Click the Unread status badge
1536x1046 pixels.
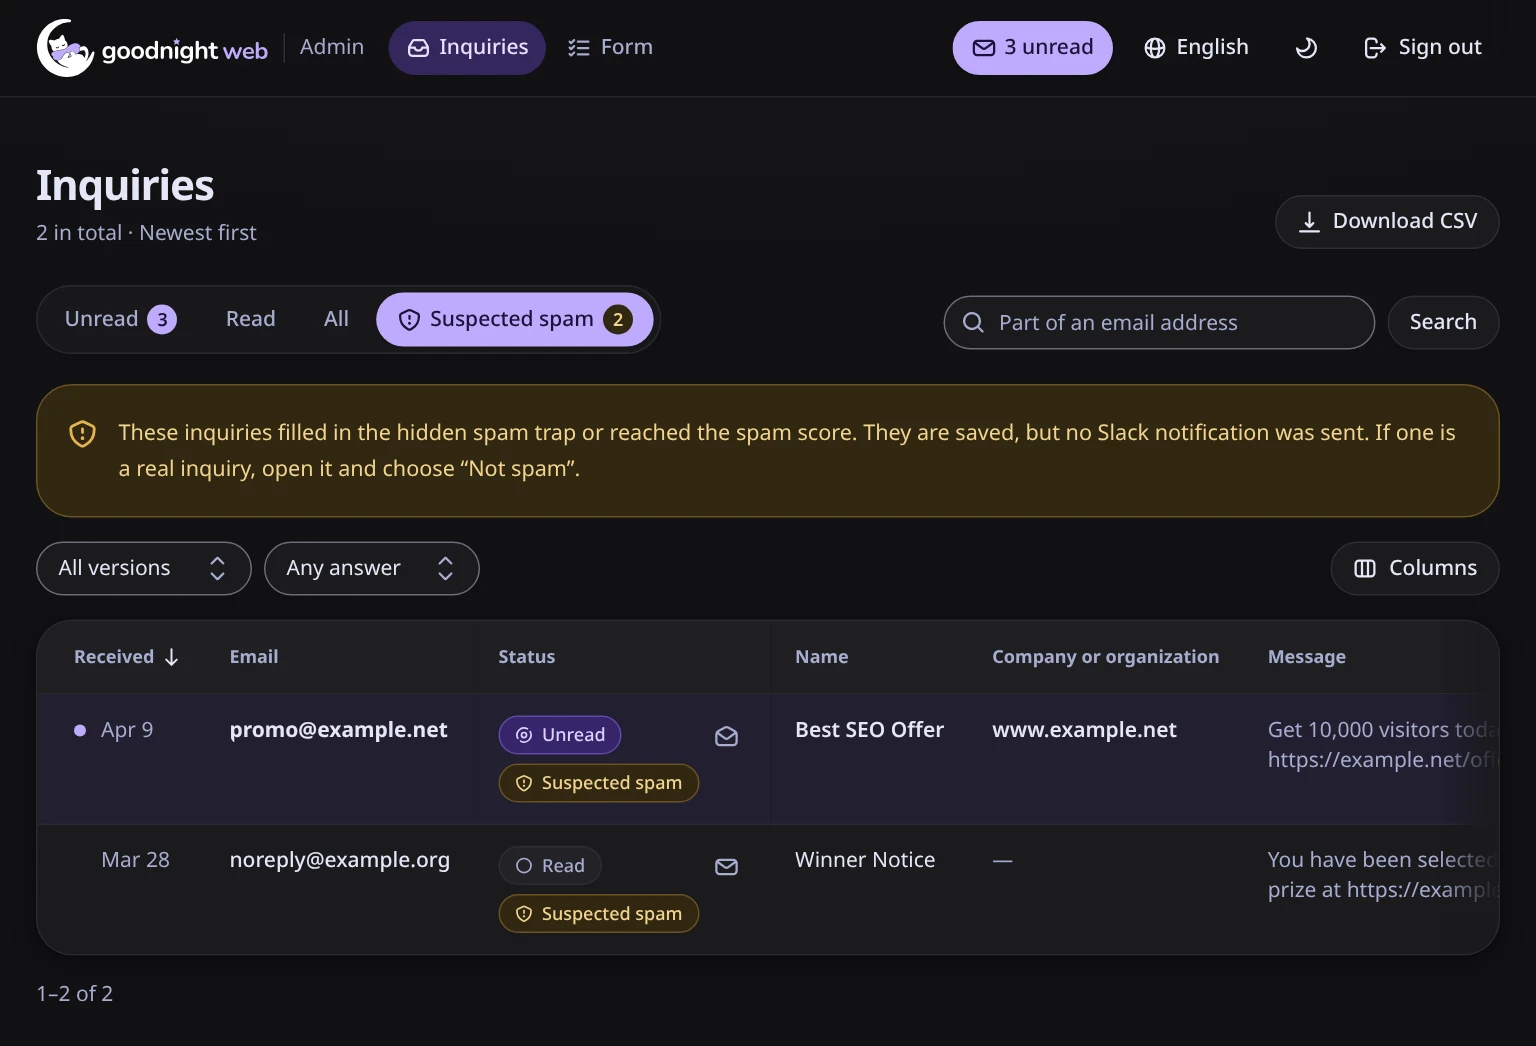pos(560,735)
